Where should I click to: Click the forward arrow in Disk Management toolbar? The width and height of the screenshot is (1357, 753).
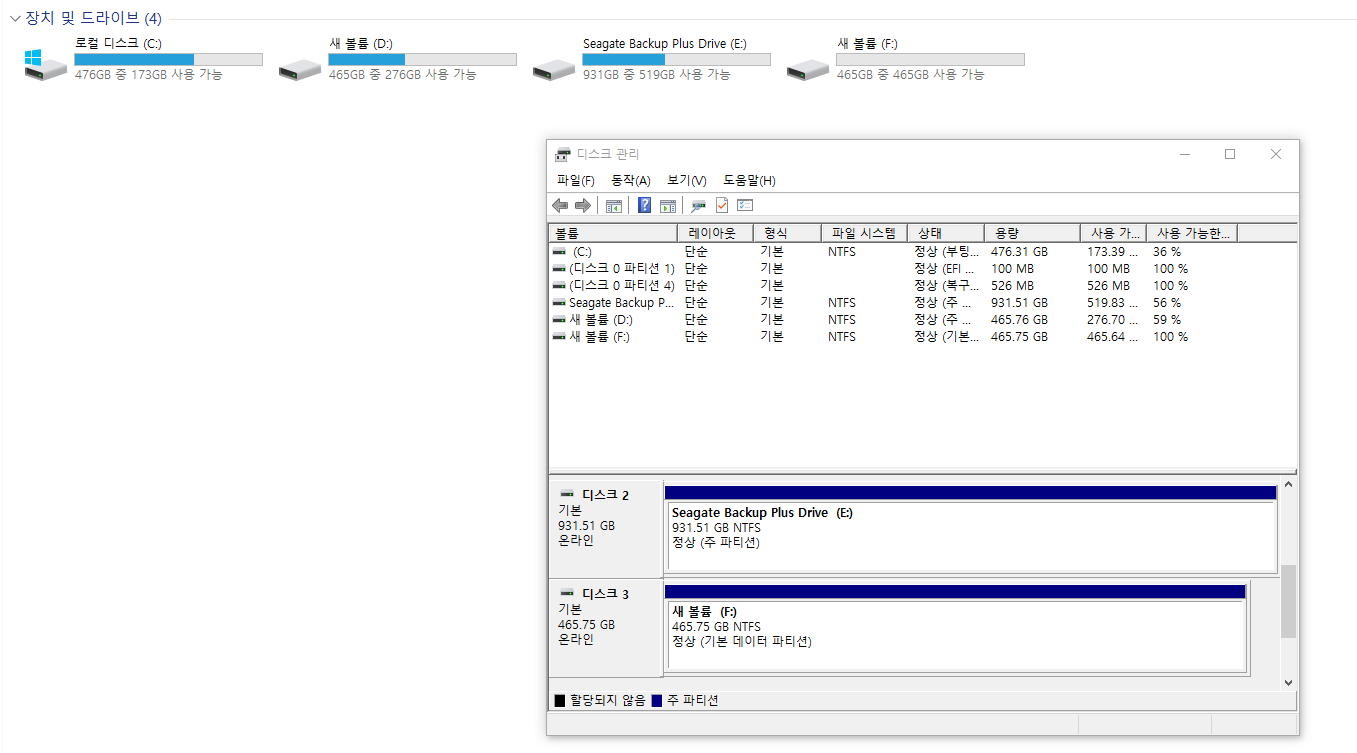pyautogui.click(x=582, y=206)
